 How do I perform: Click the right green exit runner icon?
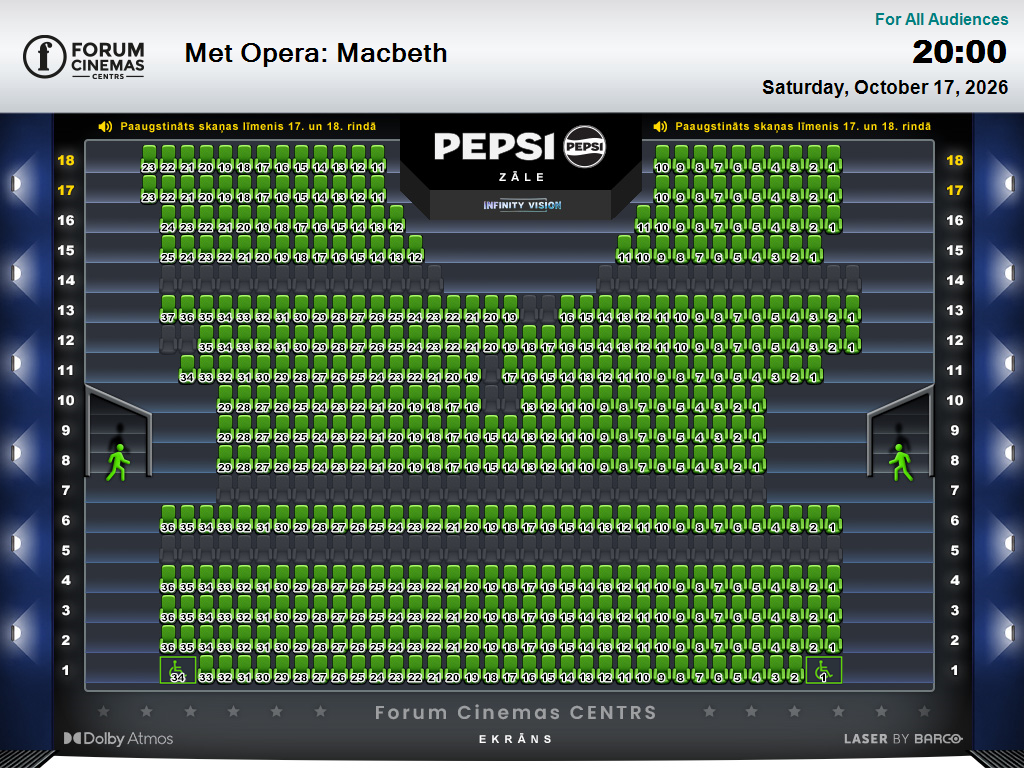901,462
